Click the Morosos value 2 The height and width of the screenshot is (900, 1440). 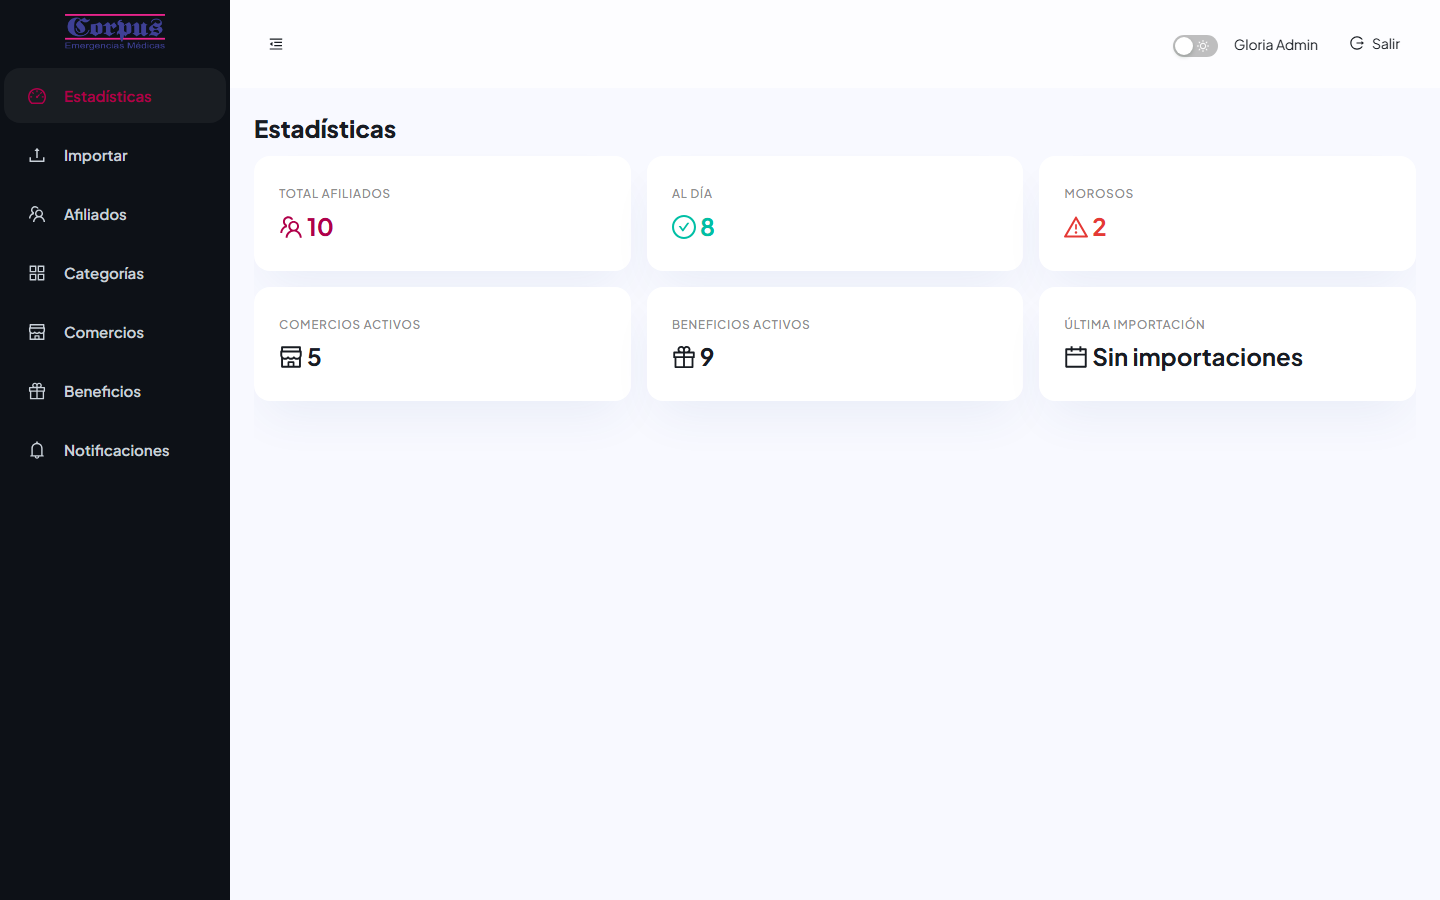pos(1099,227)
